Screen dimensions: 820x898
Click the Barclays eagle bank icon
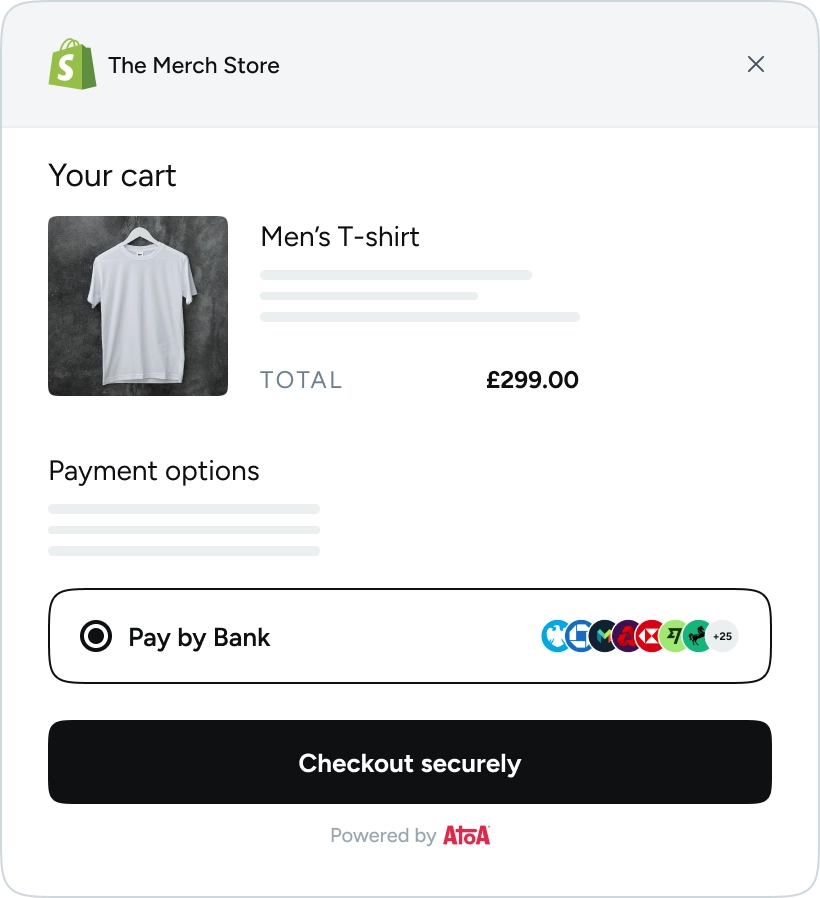pyautogui.click(x=554, y=636)
